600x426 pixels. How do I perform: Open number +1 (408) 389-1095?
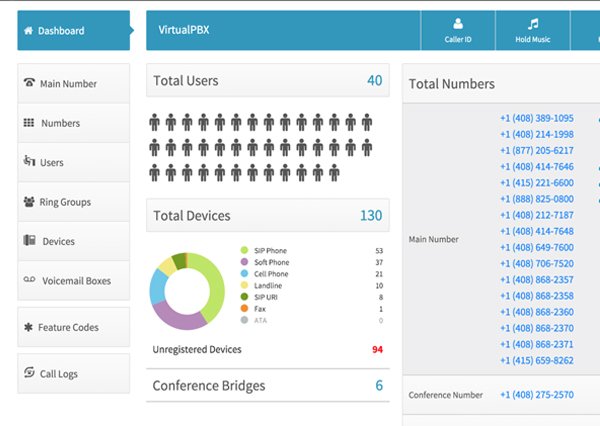pyautogui.click(x=537, y=118)
